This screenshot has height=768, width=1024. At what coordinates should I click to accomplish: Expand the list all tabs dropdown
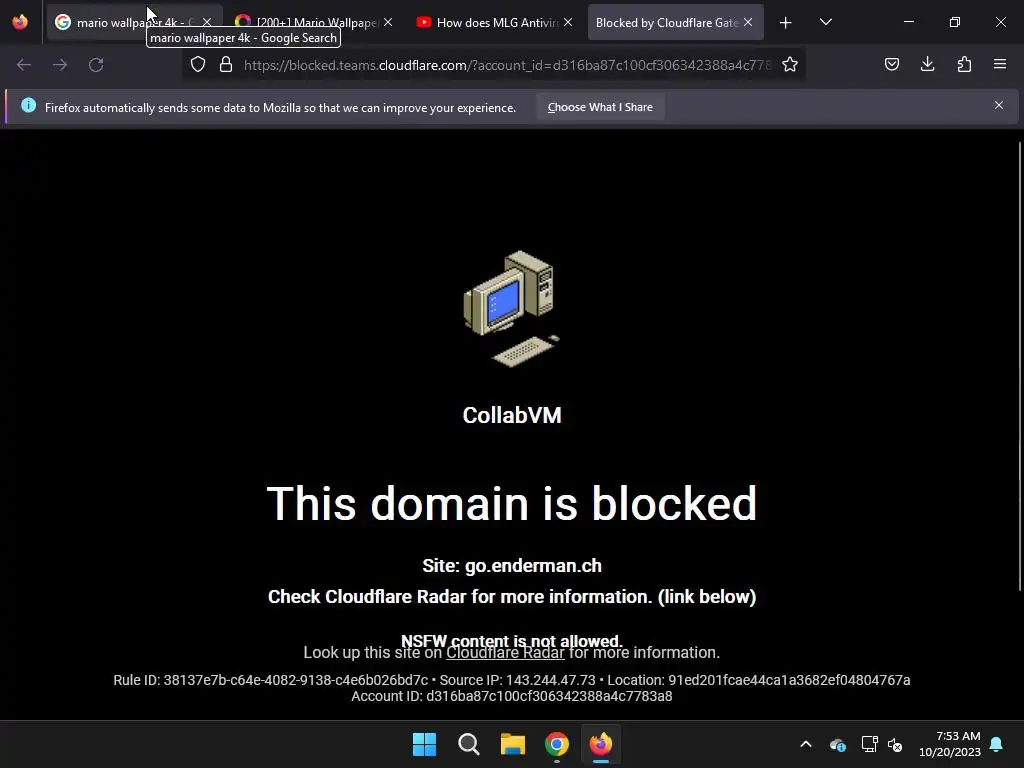click(x=825, y=22)
